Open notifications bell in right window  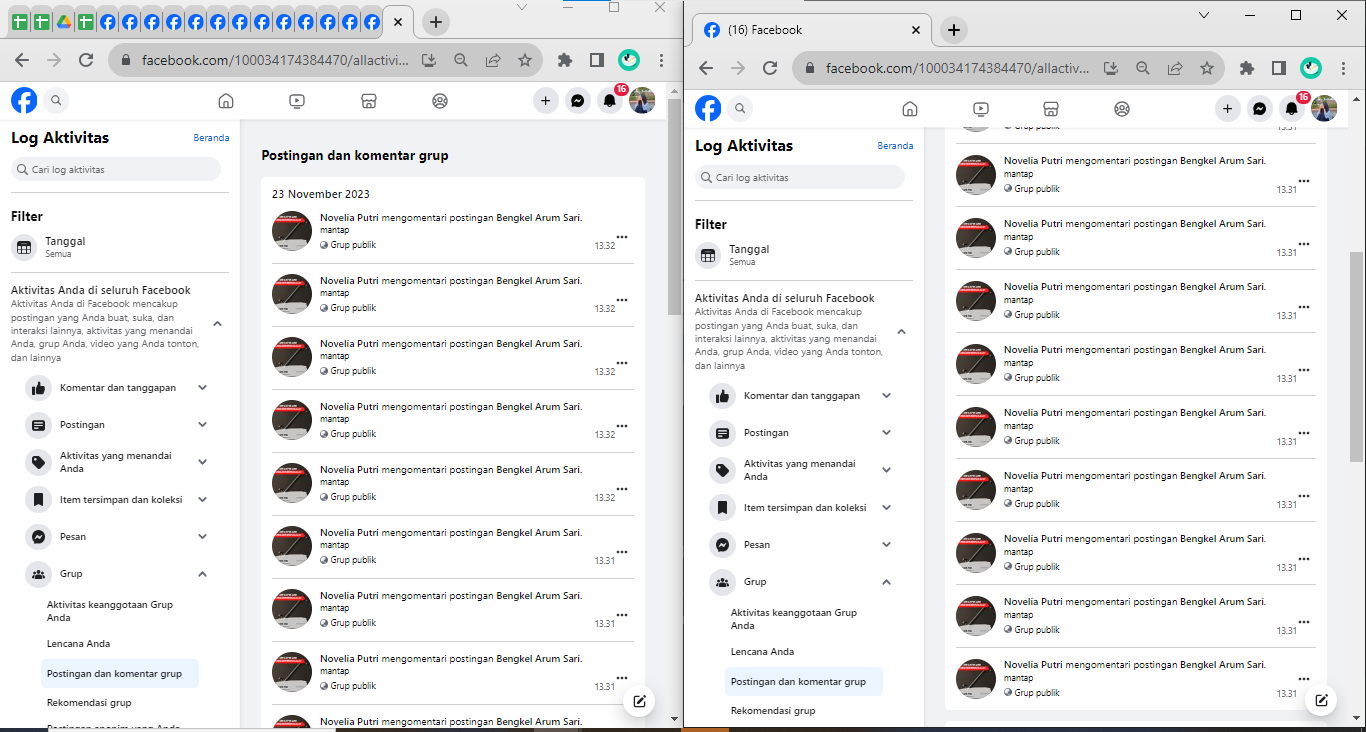1292,108
